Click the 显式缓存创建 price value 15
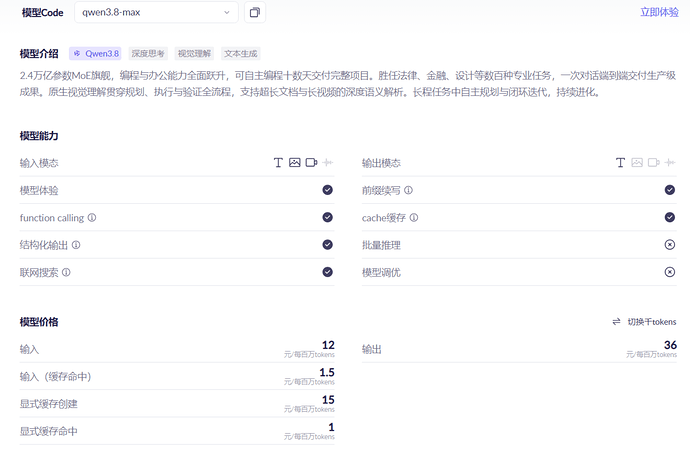The height and width of the screenshot is (456, 690). coord(328,399)
